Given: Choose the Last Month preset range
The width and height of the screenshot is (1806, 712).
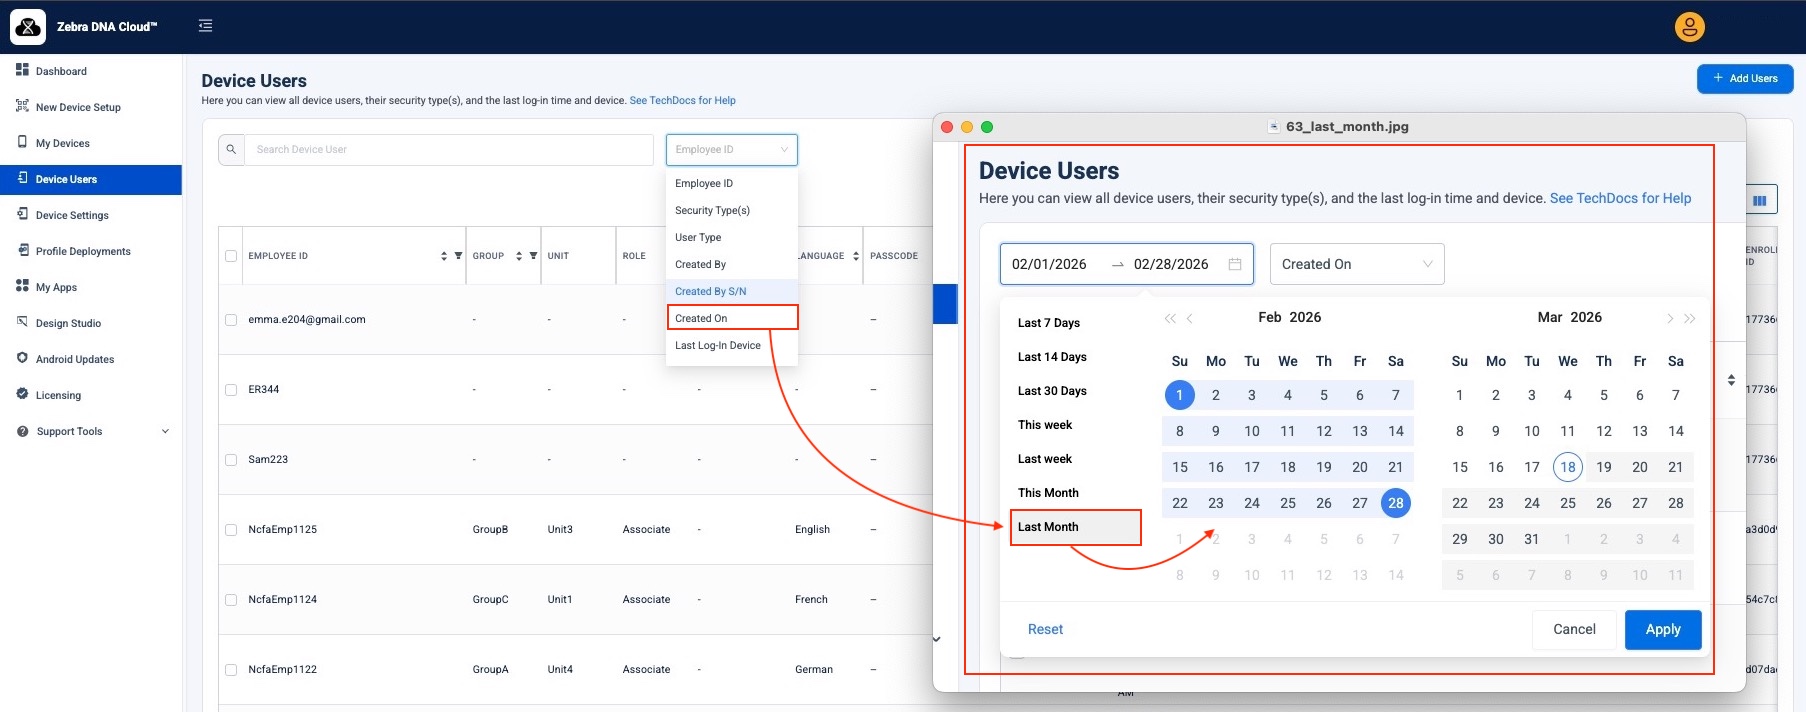Looking at the screenshot, I should pos(1048,527).
